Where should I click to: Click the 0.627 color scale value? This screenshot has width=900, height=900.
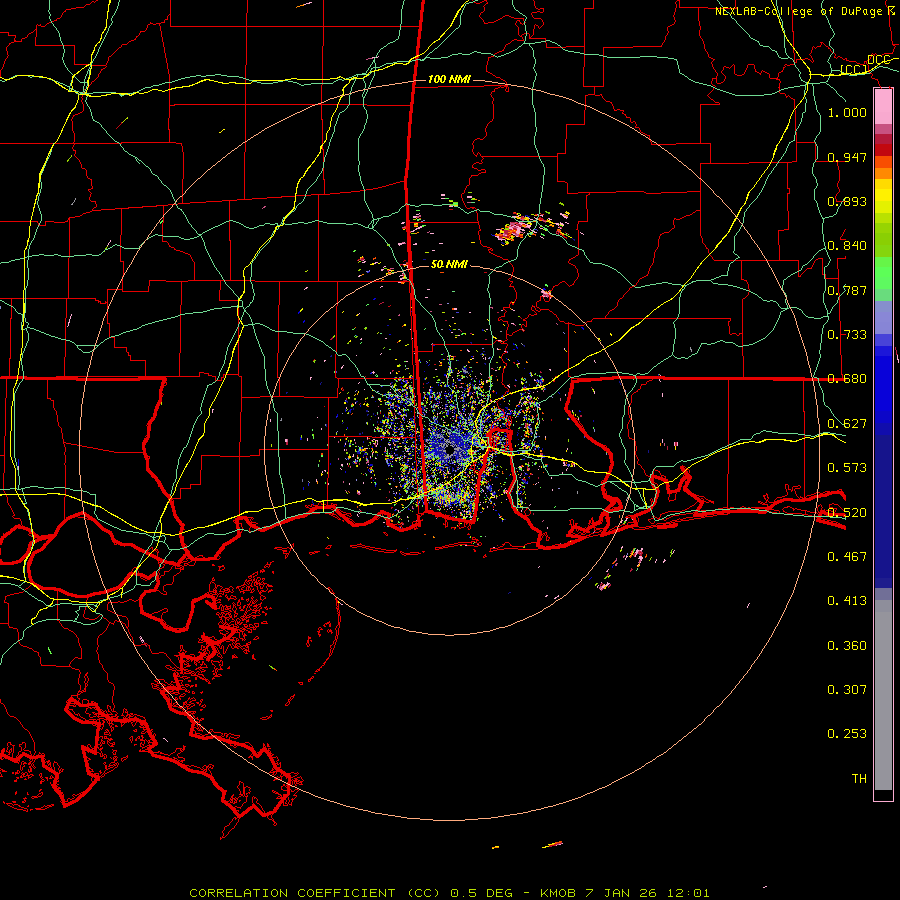pos(847,424)
